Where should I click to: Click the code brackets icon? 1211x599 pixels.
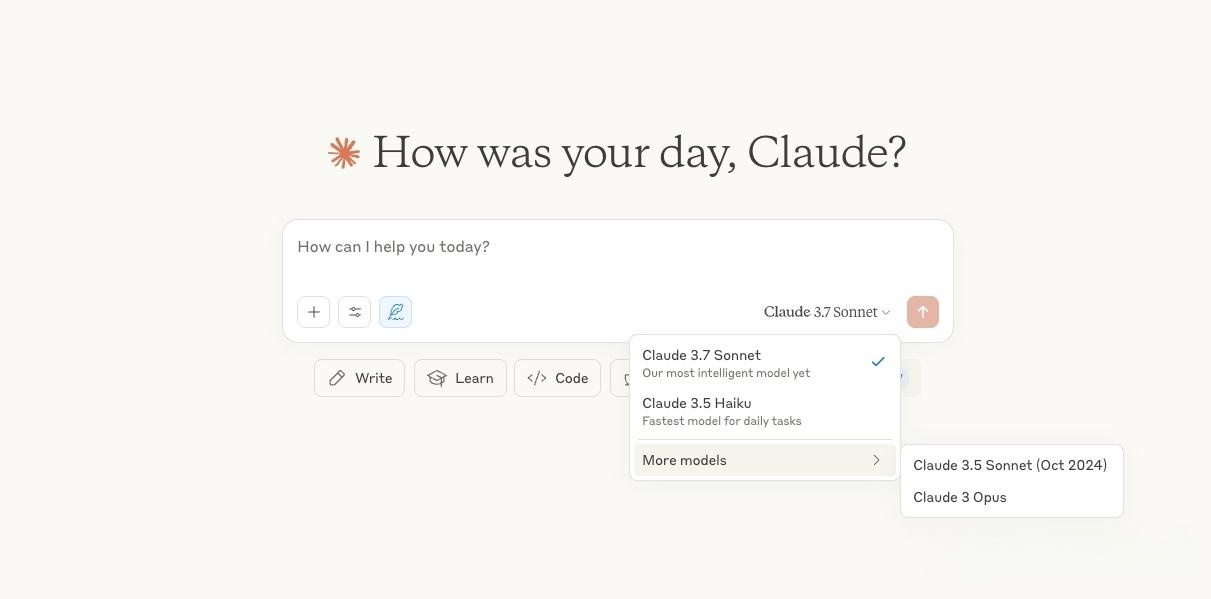(x=537, y=378)
